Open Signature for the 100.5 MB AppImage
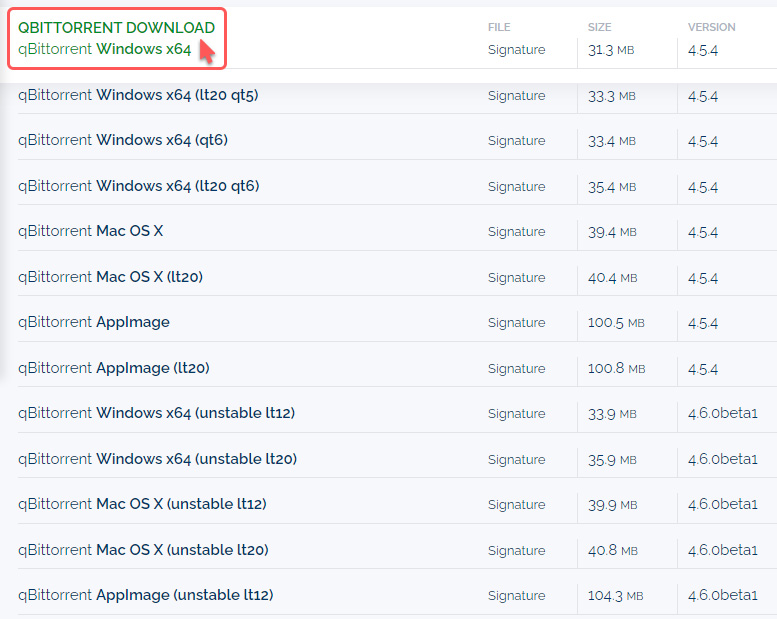Screen dimensions: 777x619 516,323
